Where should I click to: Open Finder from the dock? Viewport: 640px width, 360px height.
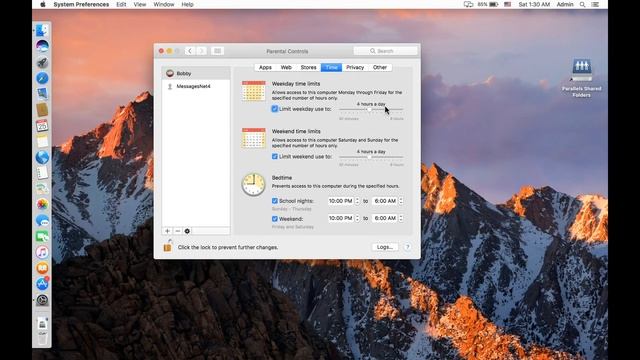[42, 31]
